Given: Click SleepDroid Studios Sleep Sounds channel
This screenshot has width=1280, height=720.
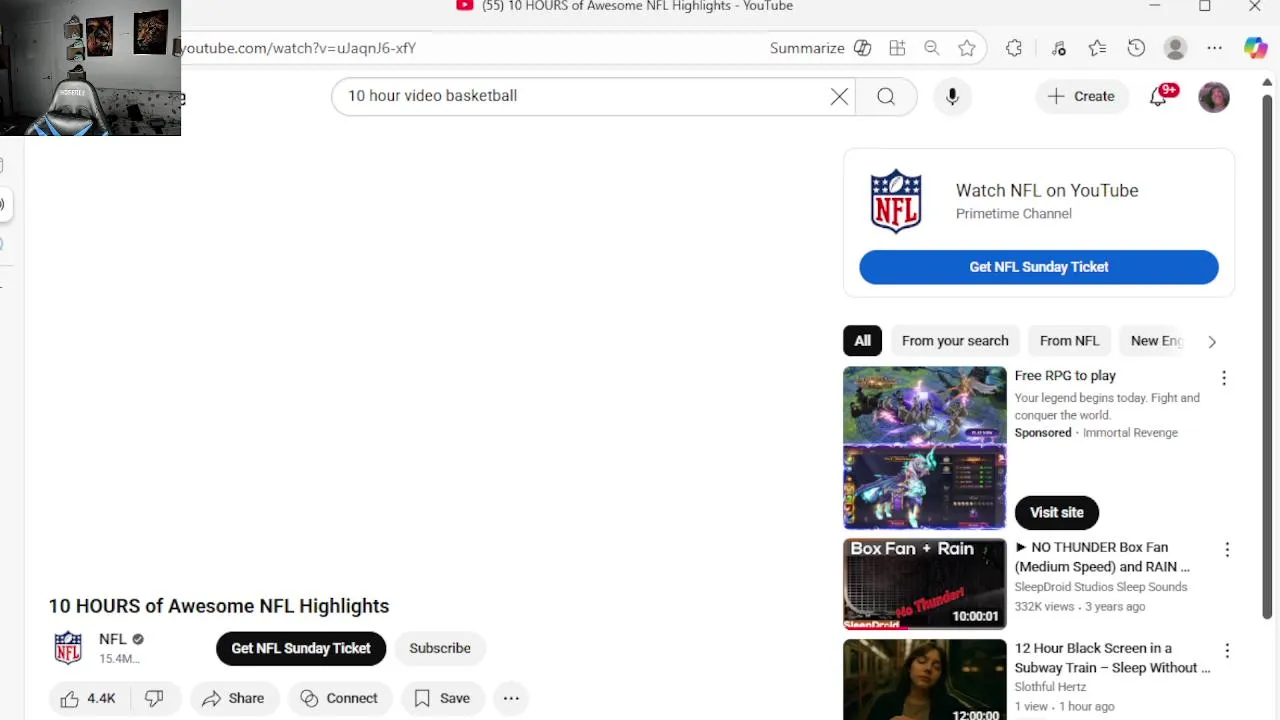Looking at the screenshot, I should (x=1101, y=587).
